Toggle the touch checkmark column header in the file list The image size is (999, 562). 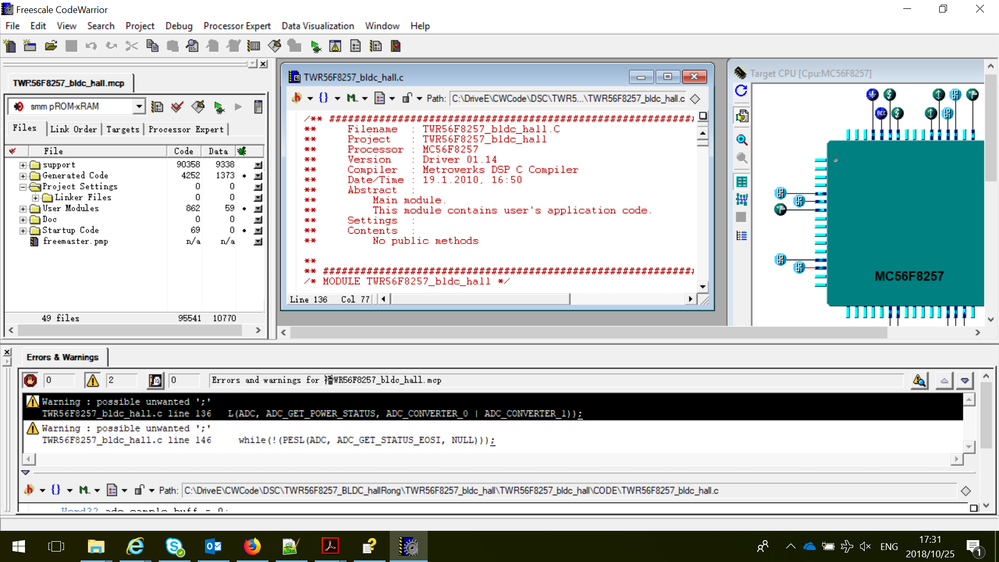(x=12, y=151)
